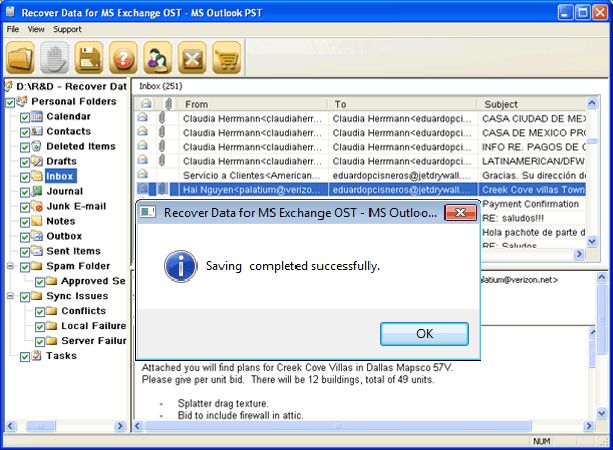Close the saving completed dialog
This screenshot has height=450, width=613.
click(459, 213)
